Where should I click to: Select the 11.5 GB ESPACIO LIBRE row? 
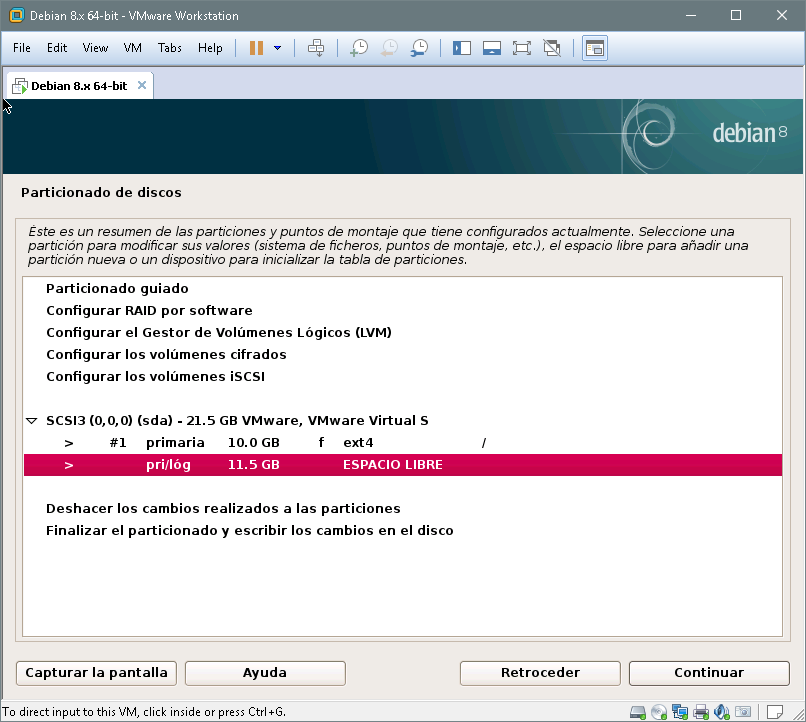[401, 465]
